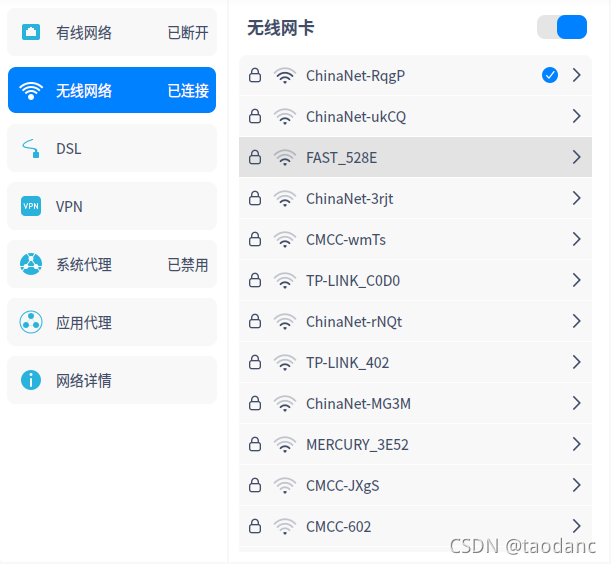Select the TP-LINK_402 network name

(347, 363)
